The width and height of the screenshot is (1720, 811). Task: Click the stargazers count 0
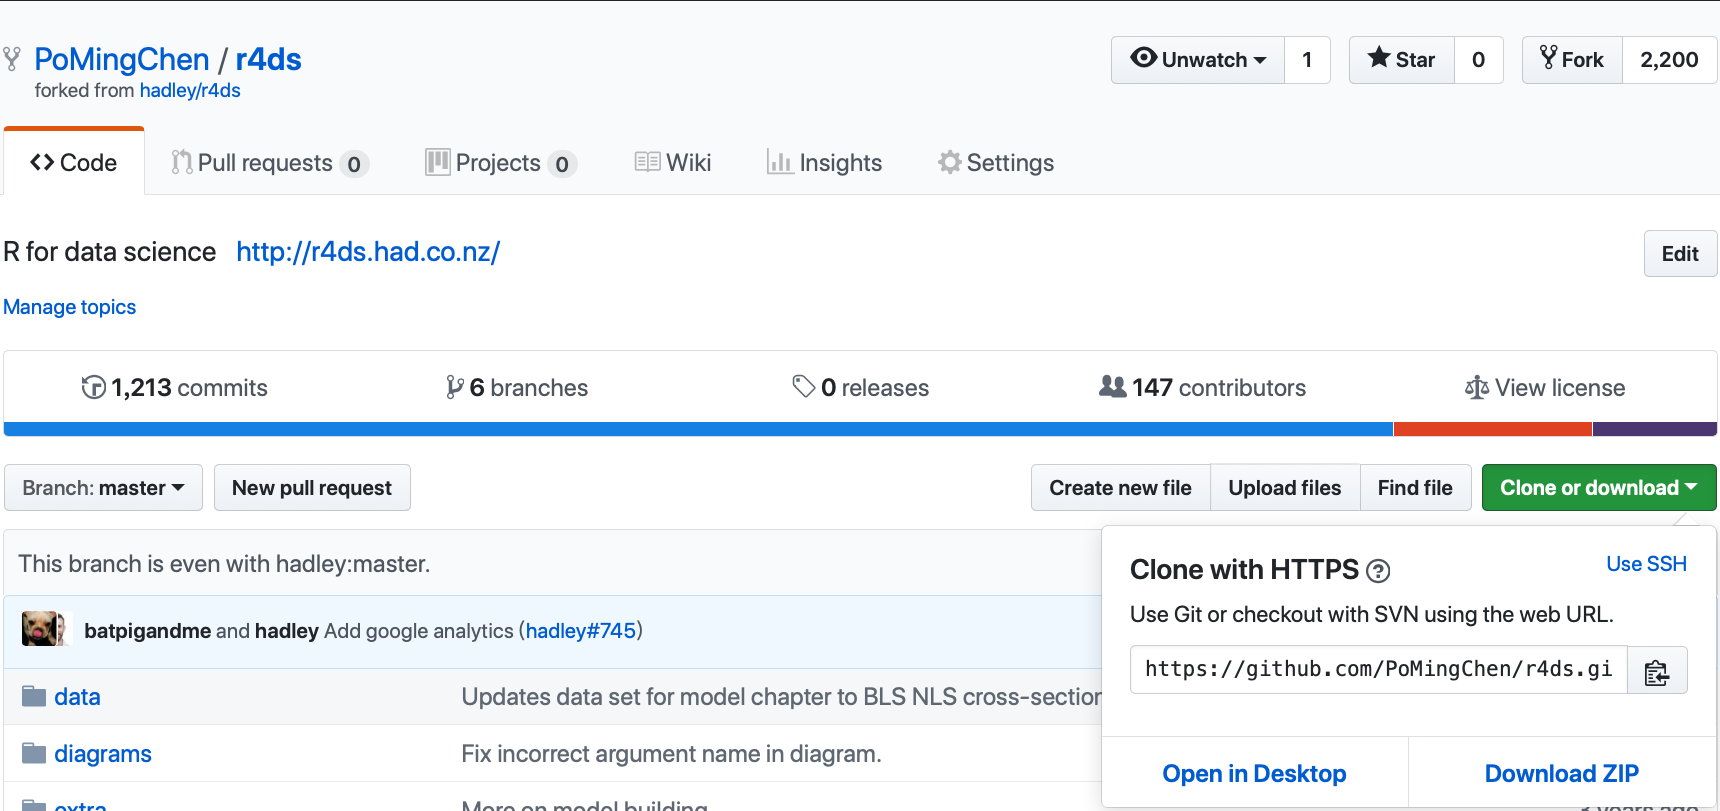point(1478,60)
